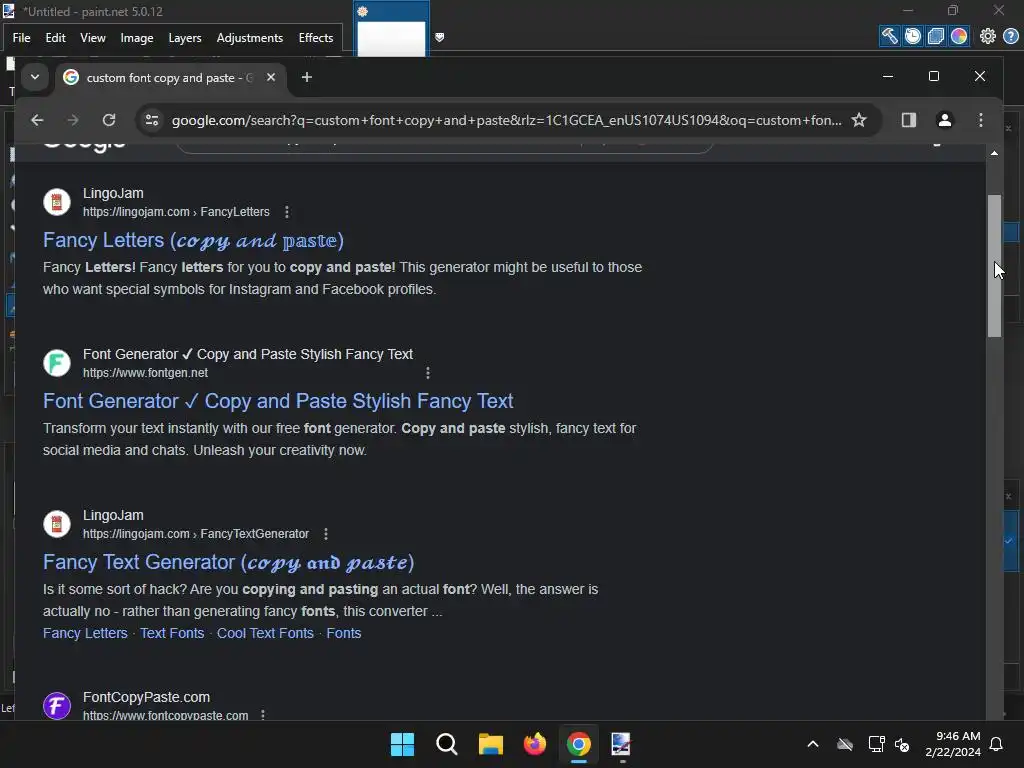Open the 'Text Fonts' sitelink
1024x768 pixels.
point(172,633)
